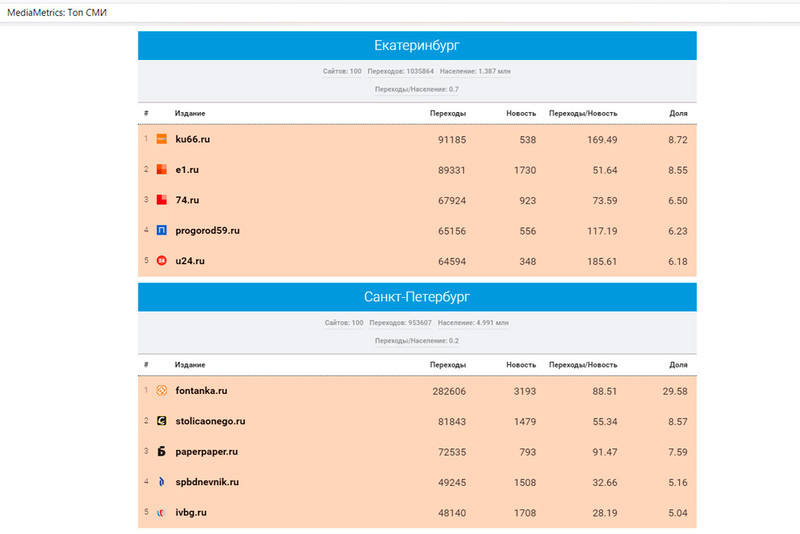
Task: Click the Екатеринбург blue section header
Action: pos(417,46)
